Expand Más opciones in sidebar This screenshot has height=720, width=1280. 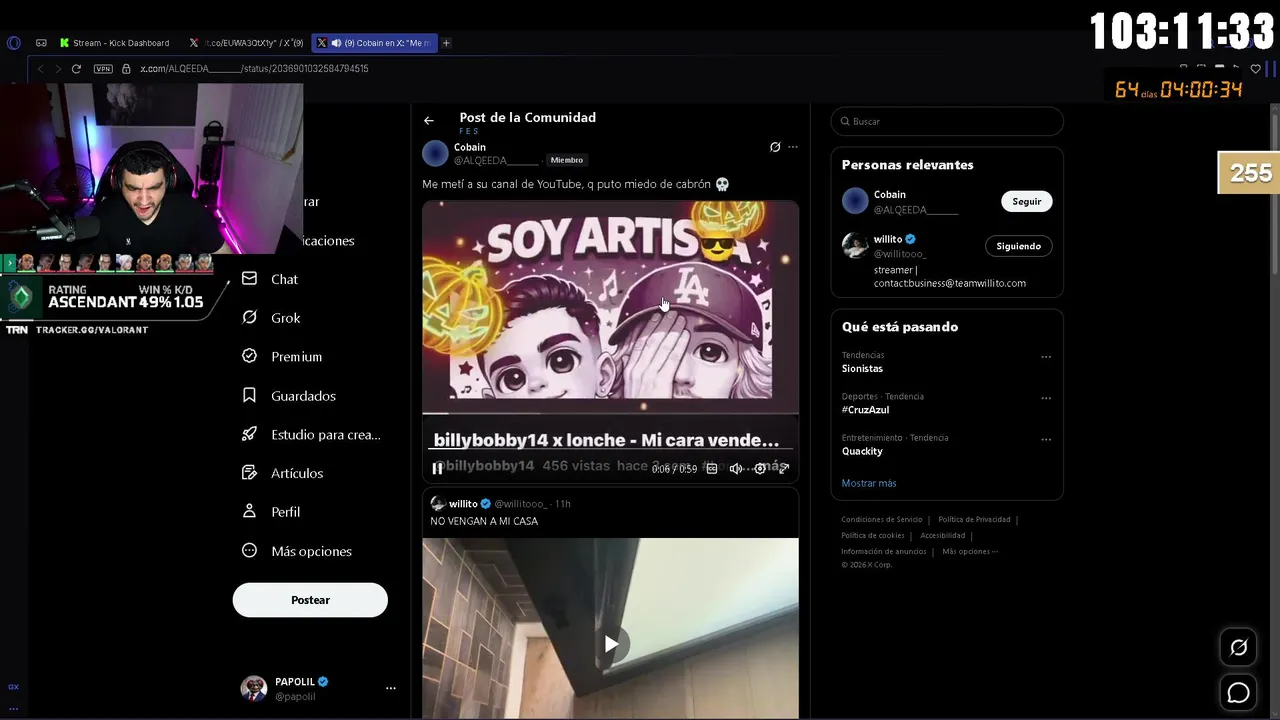(298, 551)
